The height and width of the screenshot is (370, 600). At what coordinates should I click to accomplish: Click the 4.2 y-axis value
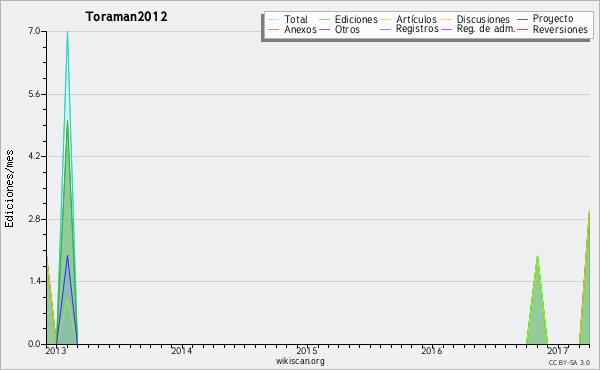point(34,156)
